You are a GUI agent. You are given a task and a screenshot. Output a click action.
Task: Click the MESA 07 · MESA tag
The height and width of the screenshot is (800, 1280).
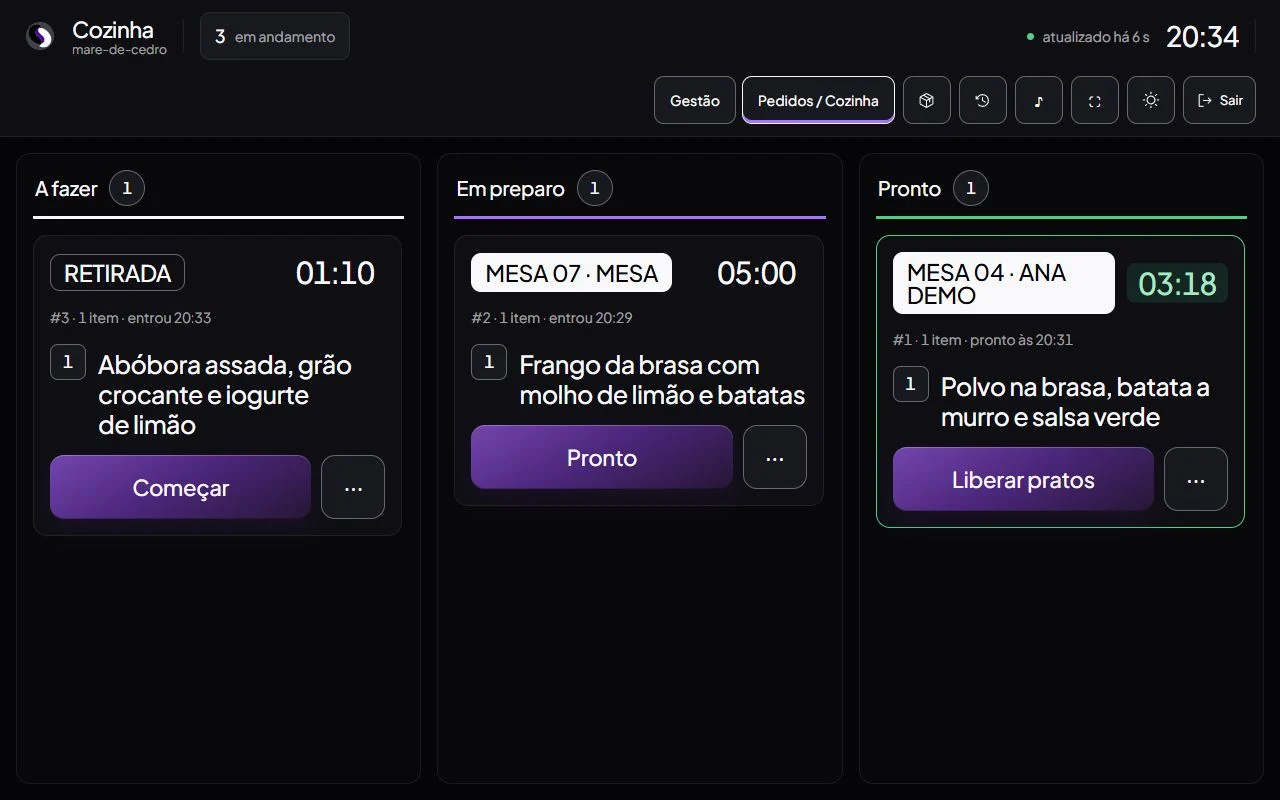click(571, 273)
